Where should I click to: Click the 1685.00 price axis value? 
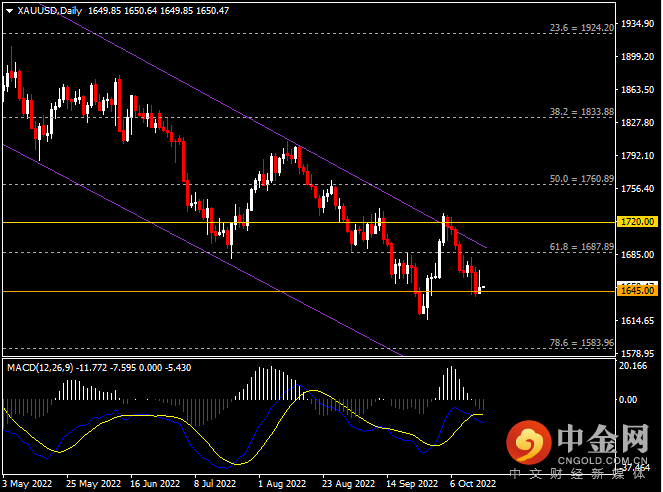tap(637, 254)
